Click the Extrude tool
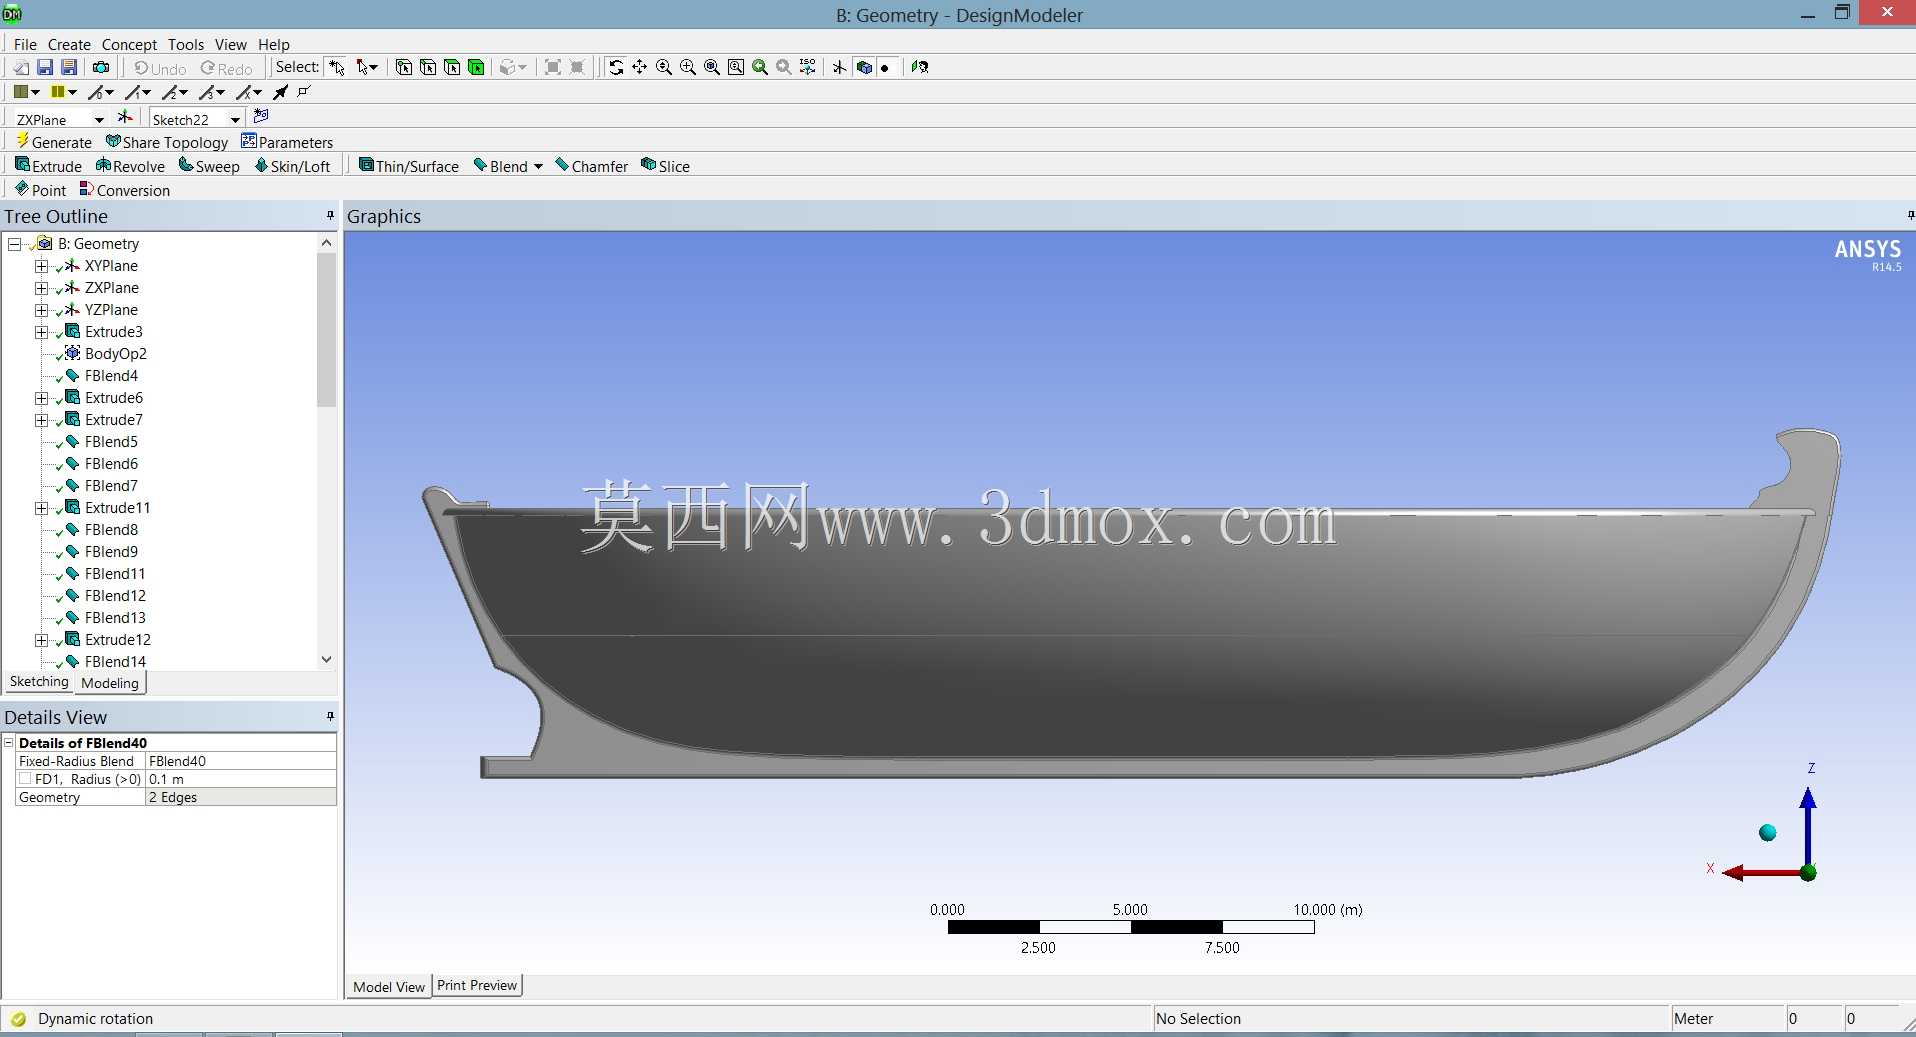This screenshot has width=1916, height=1037. (x=48, y=166)
